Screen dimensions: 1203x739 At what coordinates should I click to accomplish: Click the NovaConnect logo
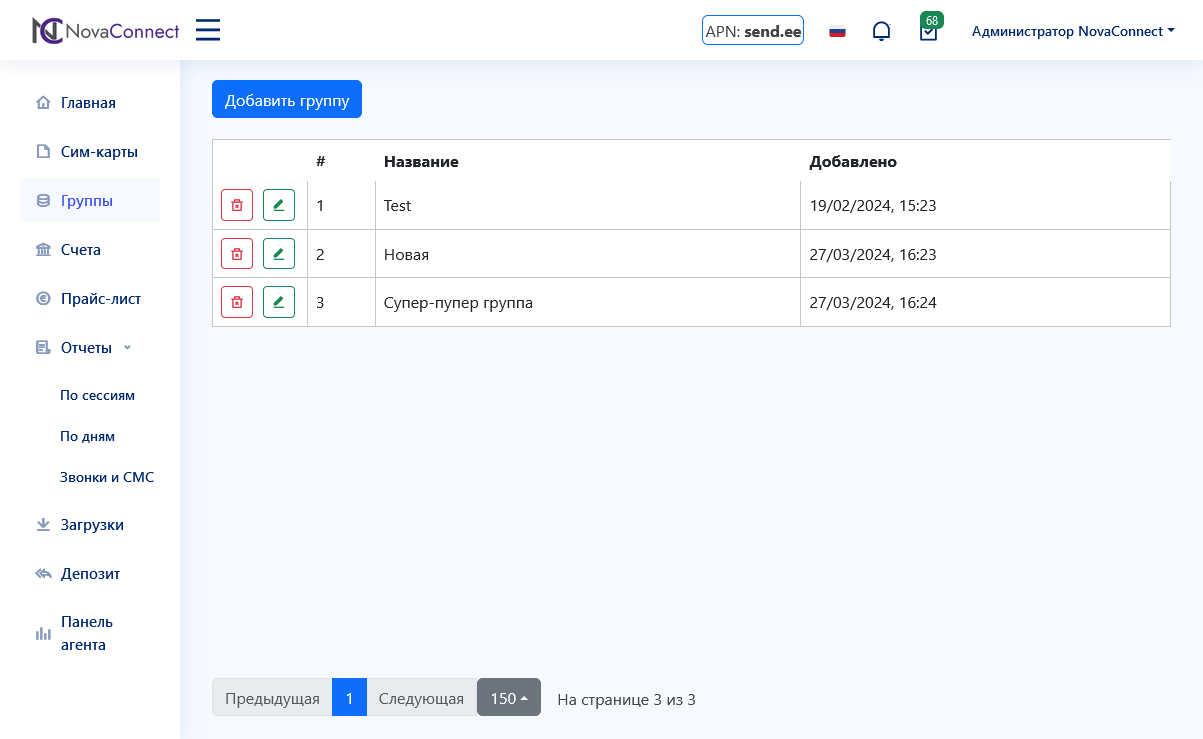click(x=105, y=31)
